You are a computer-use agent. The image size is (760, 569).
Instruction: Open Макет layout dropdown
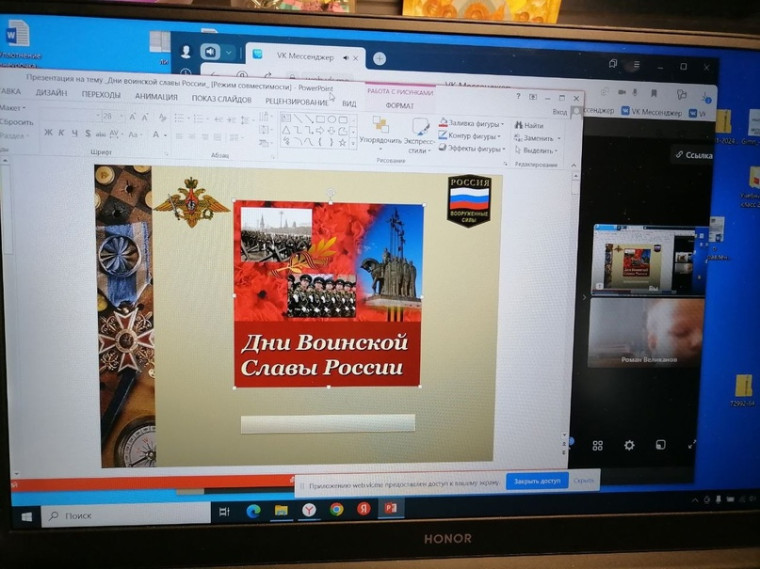(13, 107)
